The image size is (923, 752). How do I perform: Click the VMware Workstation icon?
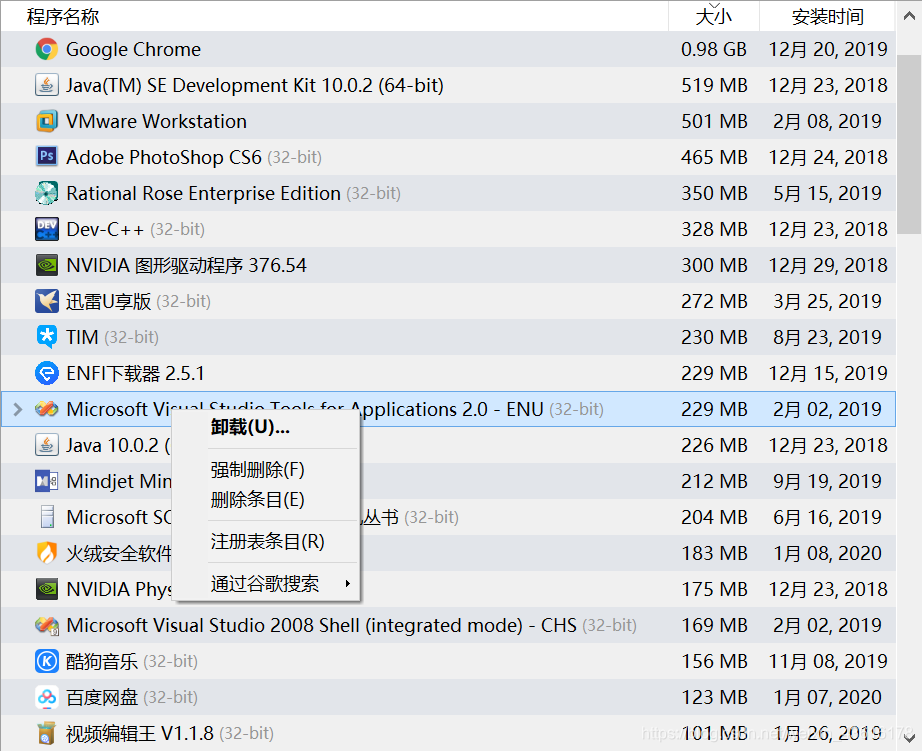pyautogui.click(x=47, y=121)
